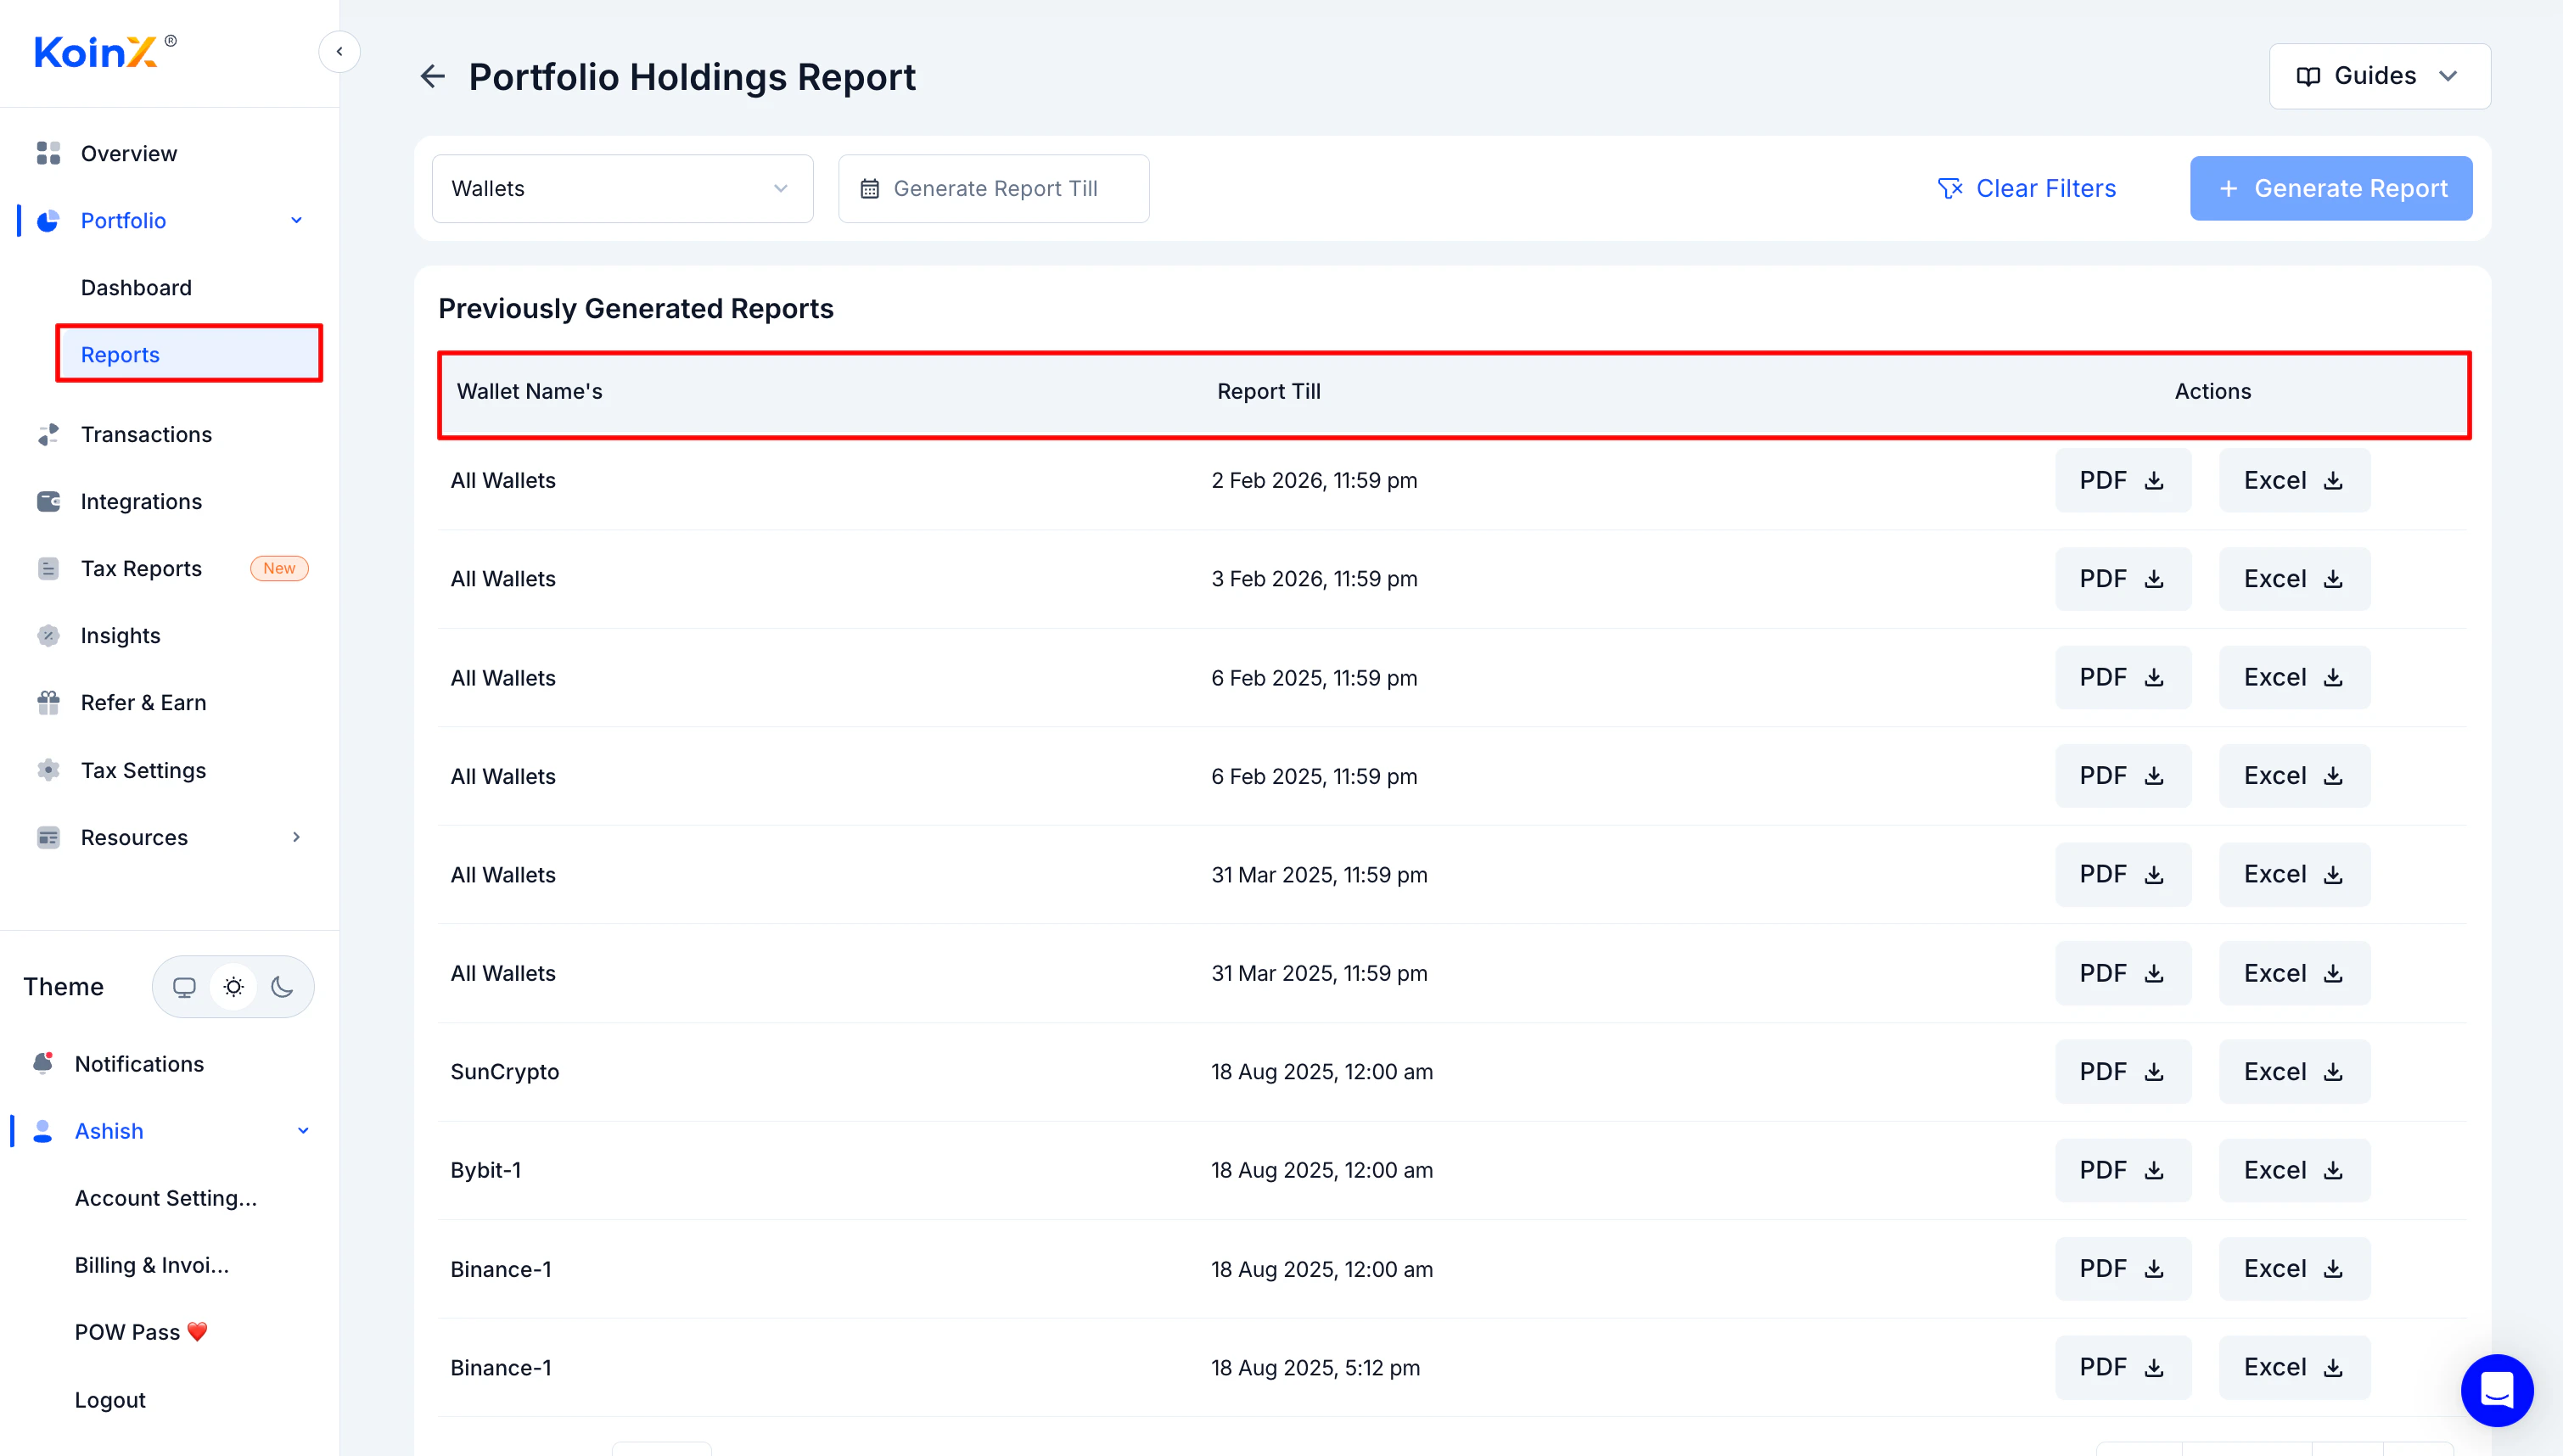Click the Overview grid icon in sidebar
Image resolution: width=2563 pixels, height=1456 pixels.
click(x=48, y=153)
